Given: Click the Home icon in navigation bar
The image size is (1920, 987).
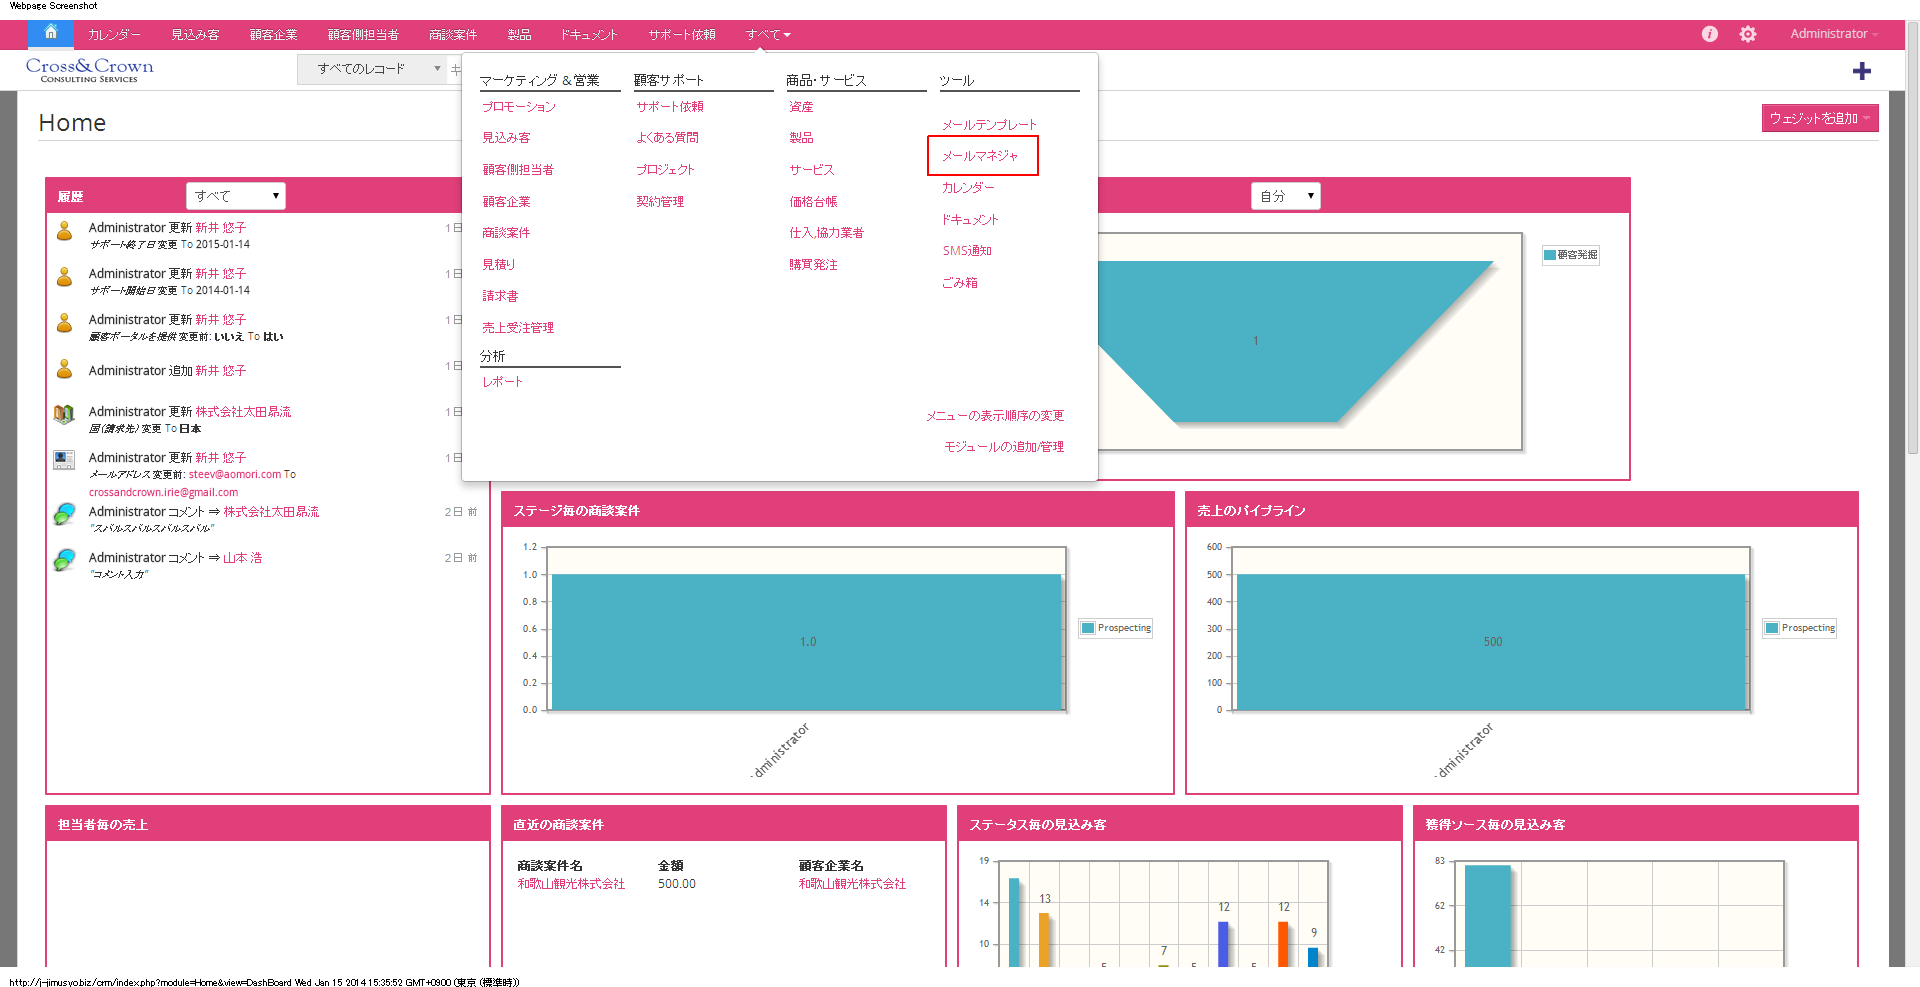Looking at the screenshot, I should [50, 33].
